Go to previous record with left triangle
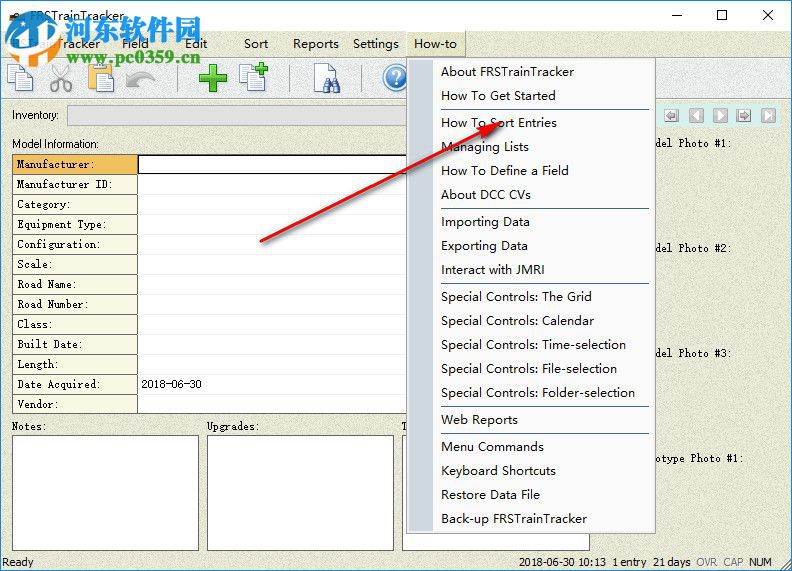792x571 pixels. coord(696,116)
